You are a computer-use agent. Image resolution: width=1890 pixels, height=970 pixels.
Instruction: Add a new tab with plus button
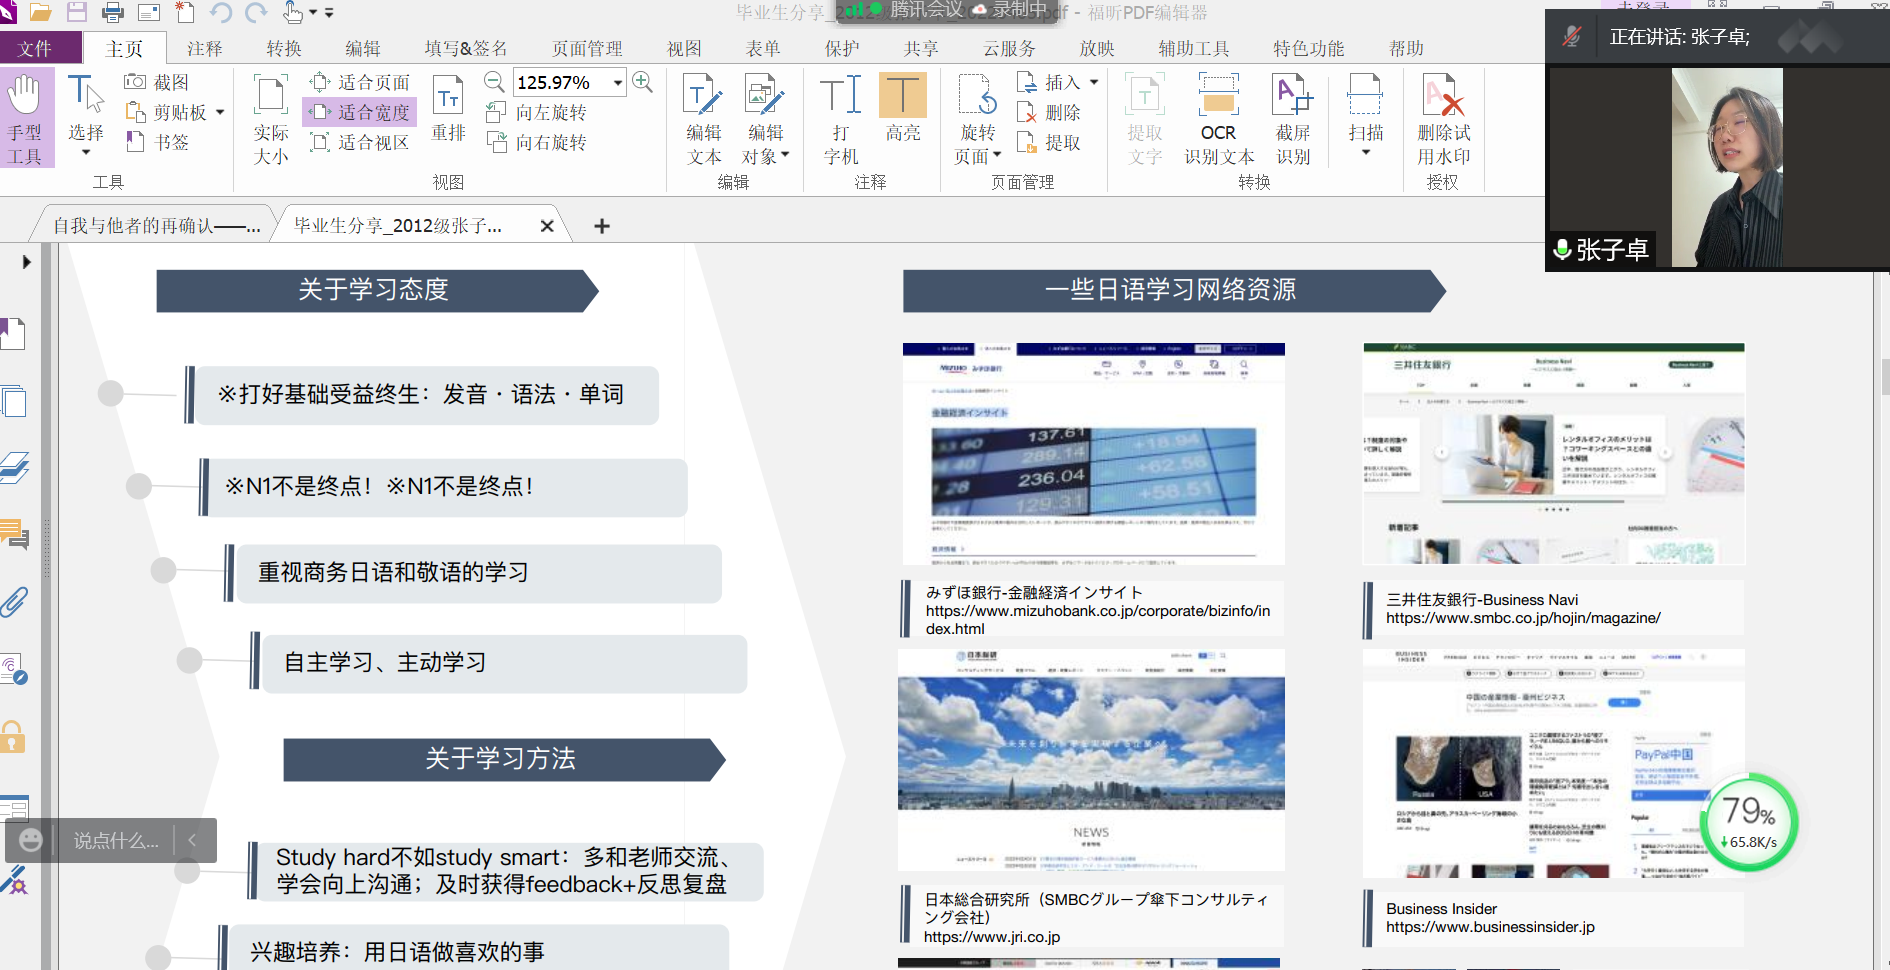pyautogui.click(x=602, y=226)
